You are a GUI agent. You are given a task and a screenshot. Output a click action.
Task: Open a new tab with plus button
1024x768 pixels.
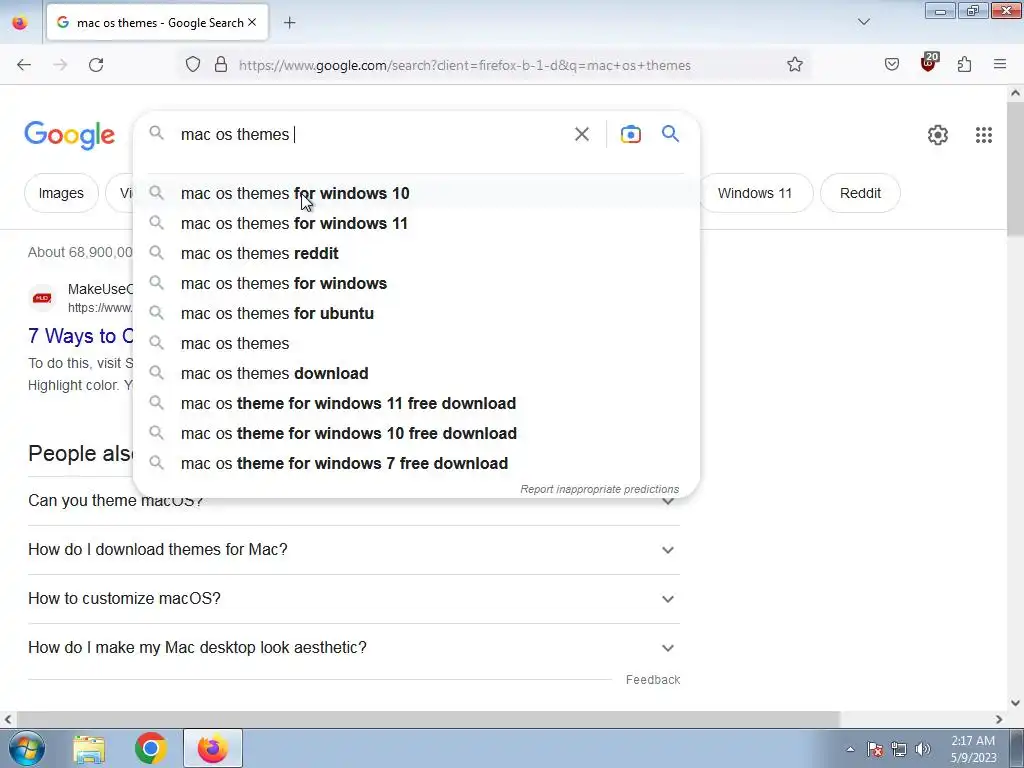289,23
